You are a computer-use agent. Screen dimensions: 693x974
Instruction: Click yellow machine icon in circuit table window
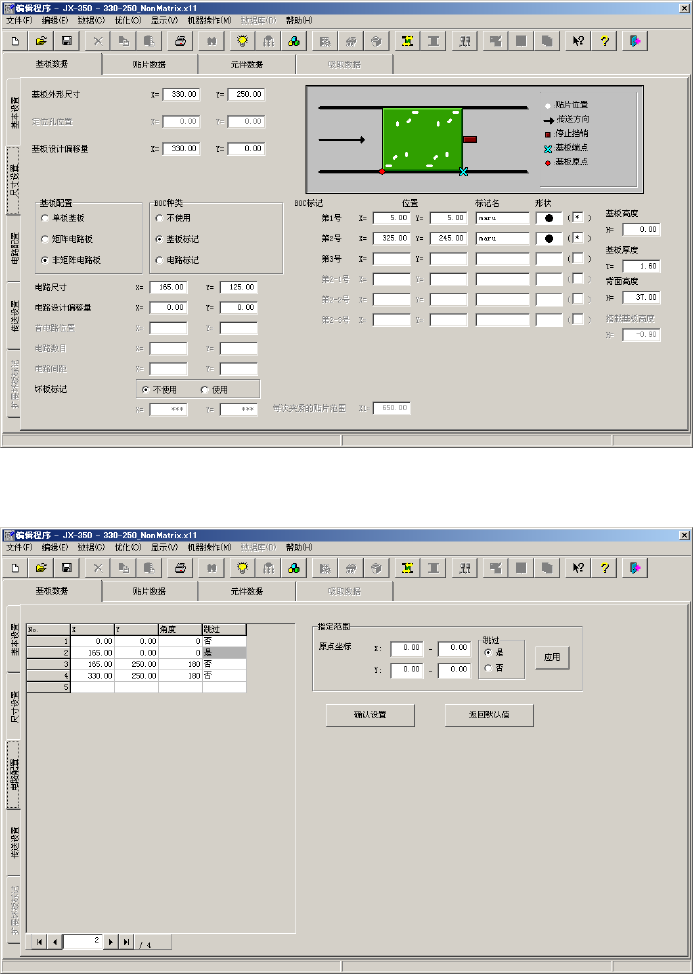click(x=407, y=568)
